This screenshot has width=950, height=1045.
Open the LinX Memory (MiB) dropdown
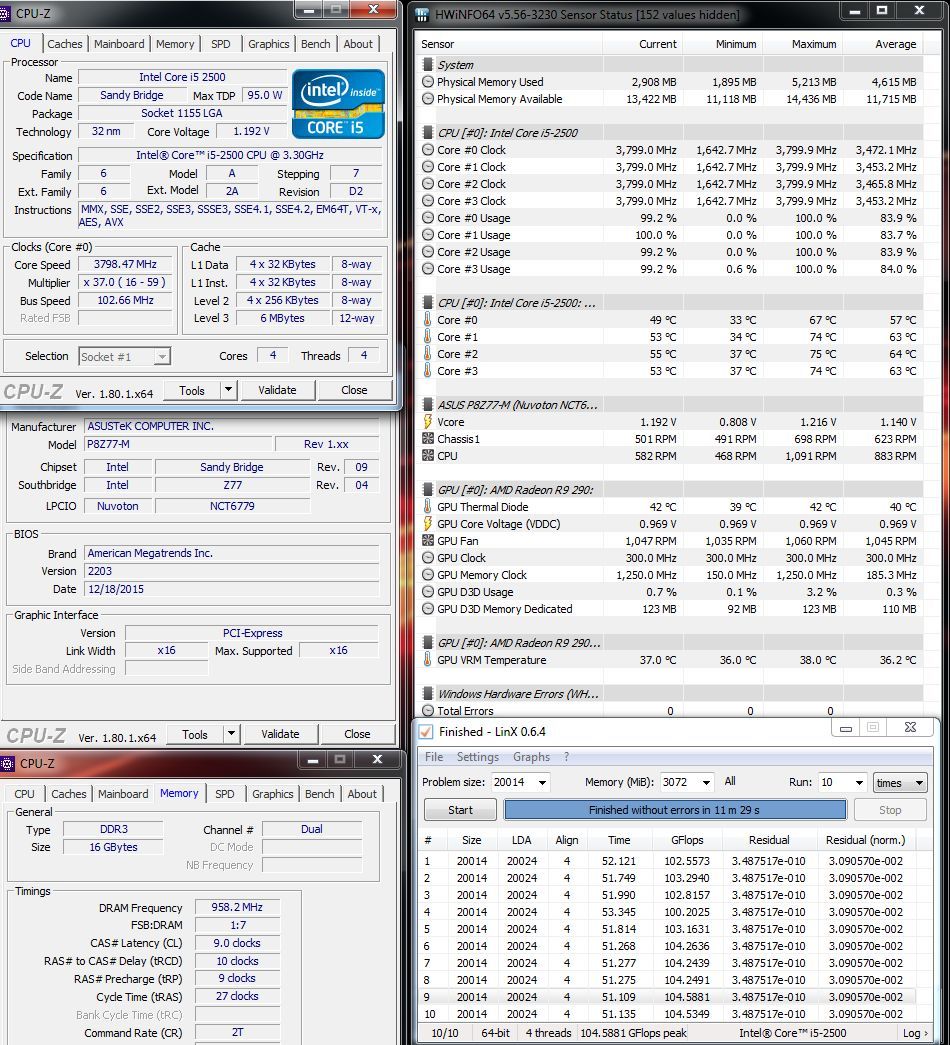point(706,782)
